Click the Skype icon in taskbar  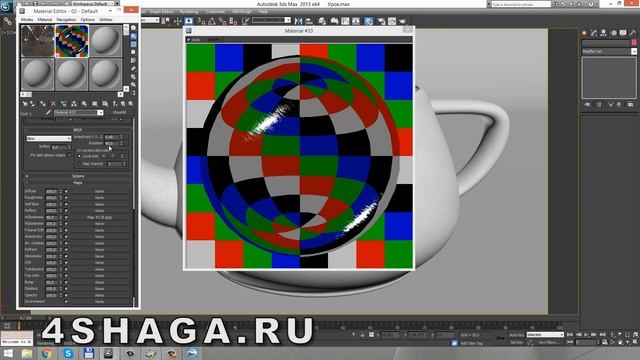68,353
